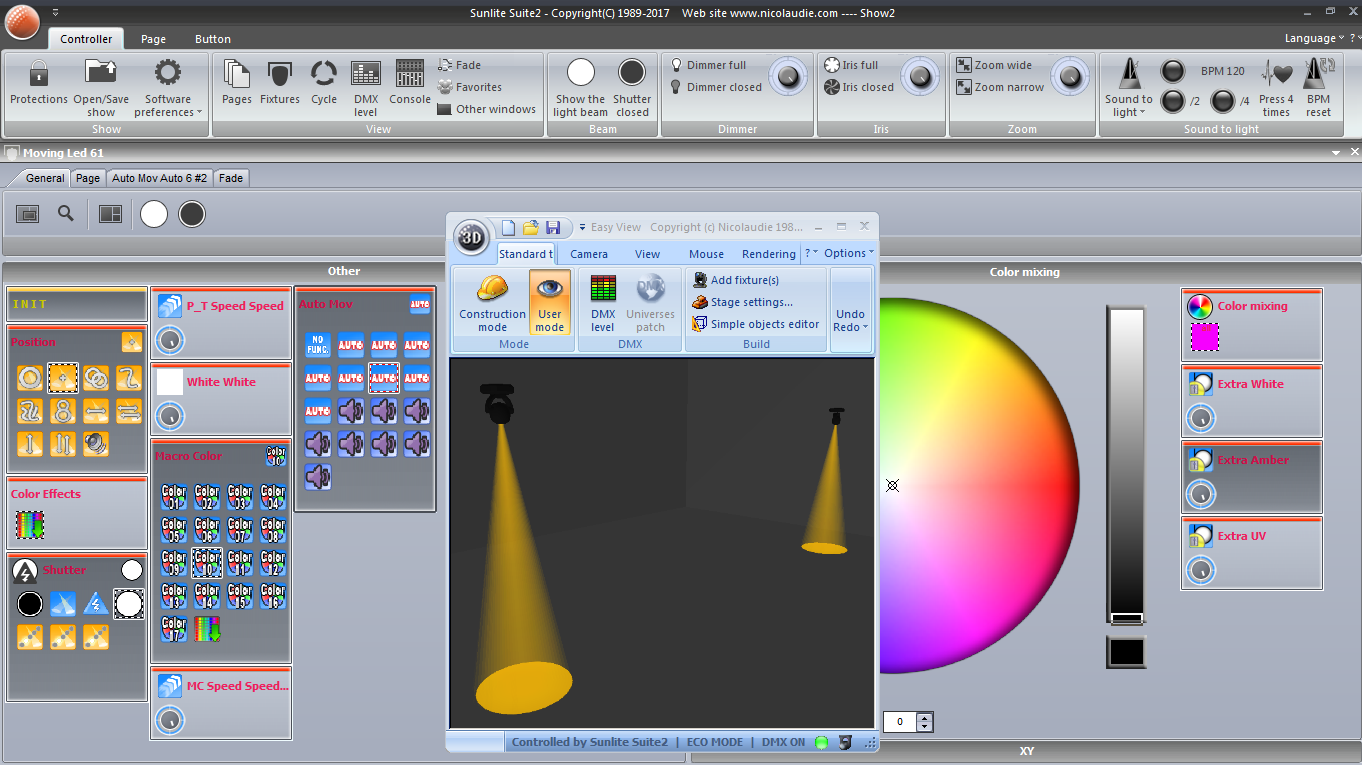Screen dimensions: 1362x765
Task: Open the Options dropdown in Easy View
Action: click(849, 253)
